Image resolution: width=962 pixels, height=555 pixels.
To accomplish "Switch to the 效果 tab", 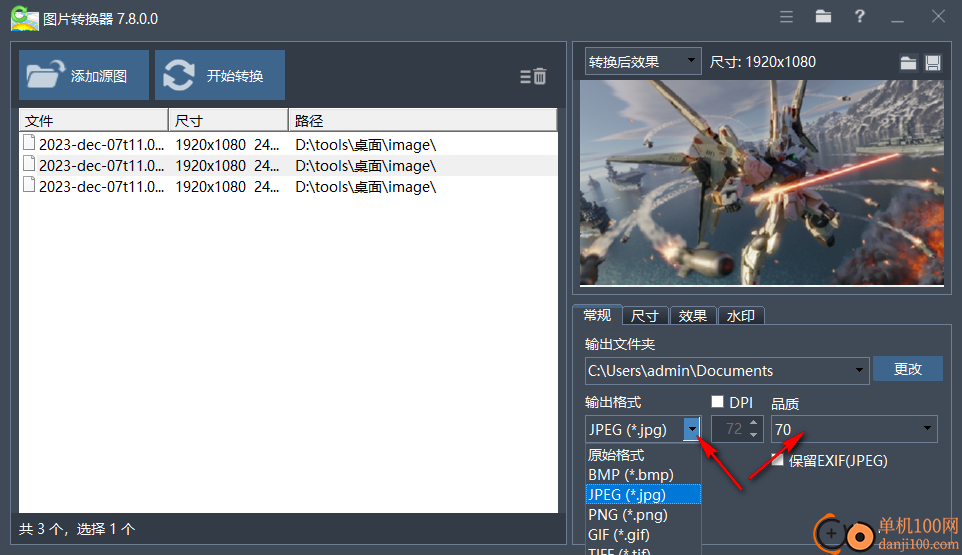I will point(693,316).
